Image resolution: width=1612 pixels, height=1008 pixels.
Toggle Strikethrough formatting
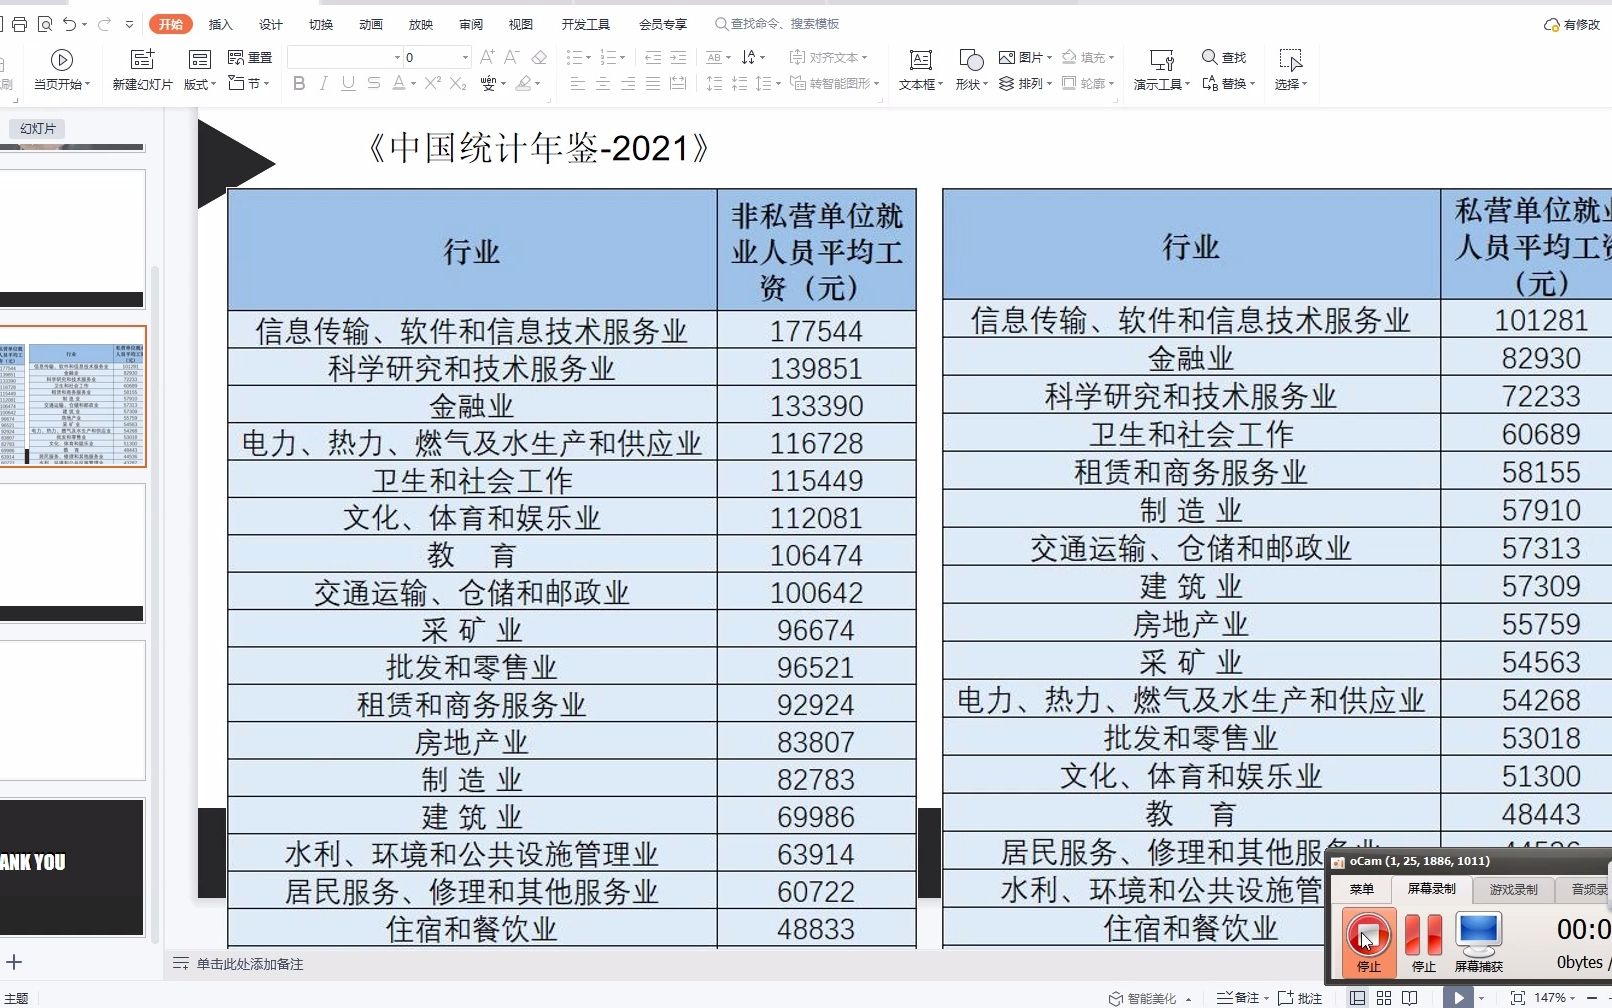coord(373,83)
